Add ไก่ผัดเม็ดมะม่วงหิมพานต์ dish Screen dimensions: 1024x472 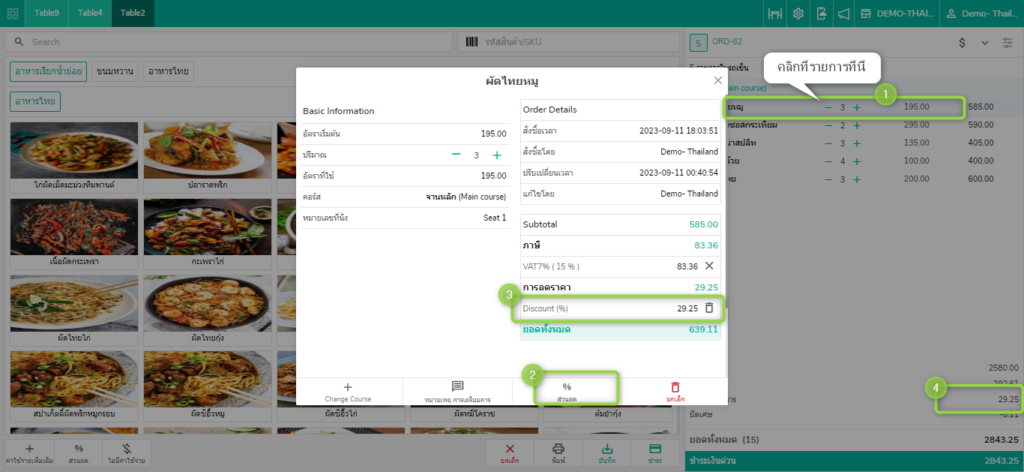point(74,157)
